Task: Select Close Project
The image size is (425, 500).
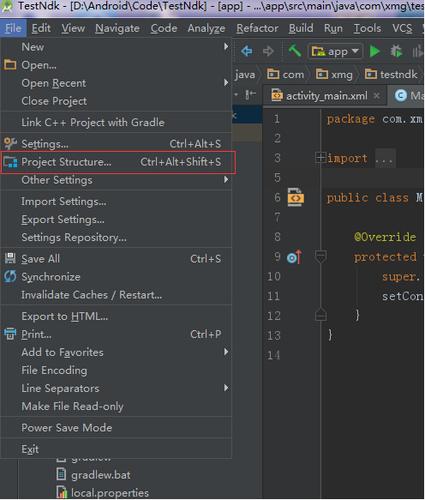Action: coord(116,101)
